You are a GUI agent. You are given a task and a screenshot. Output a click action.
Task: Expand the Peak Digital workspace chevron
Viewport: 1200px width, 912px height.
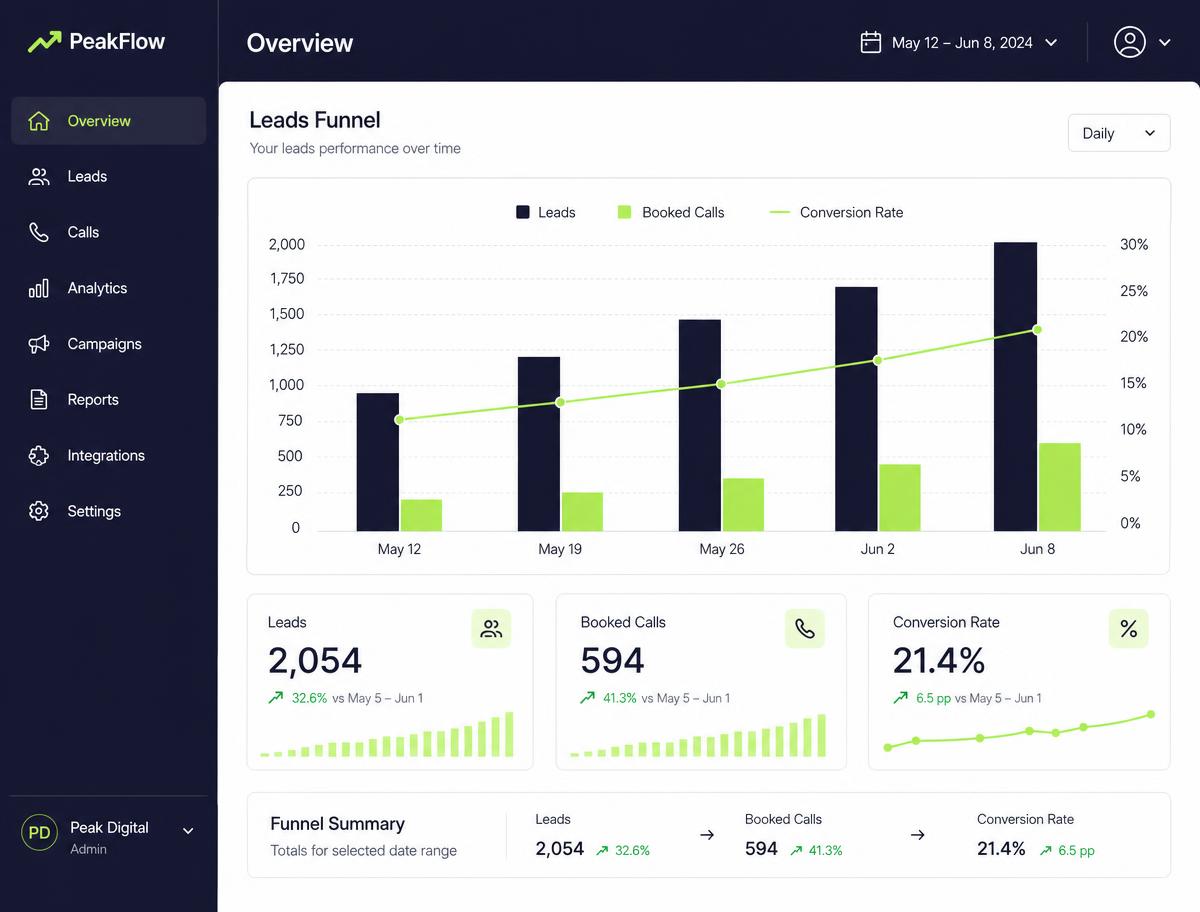click(x=188, y=831)
